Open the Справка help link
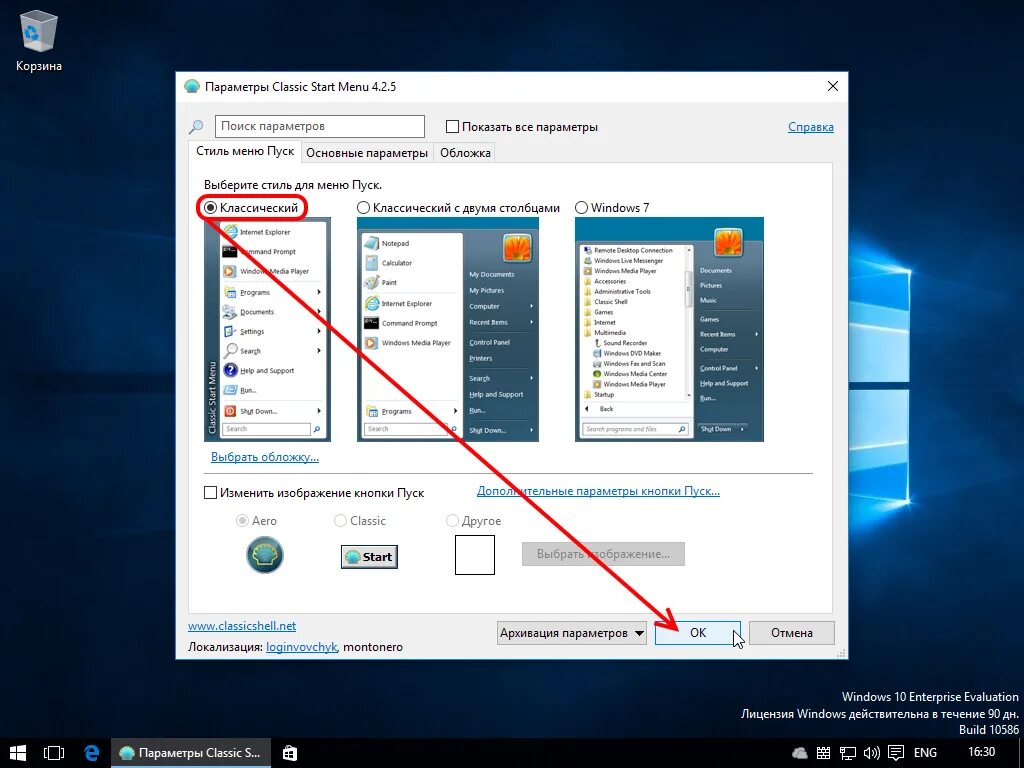This screenshot has height=768, width=1024. pos(810,127)
